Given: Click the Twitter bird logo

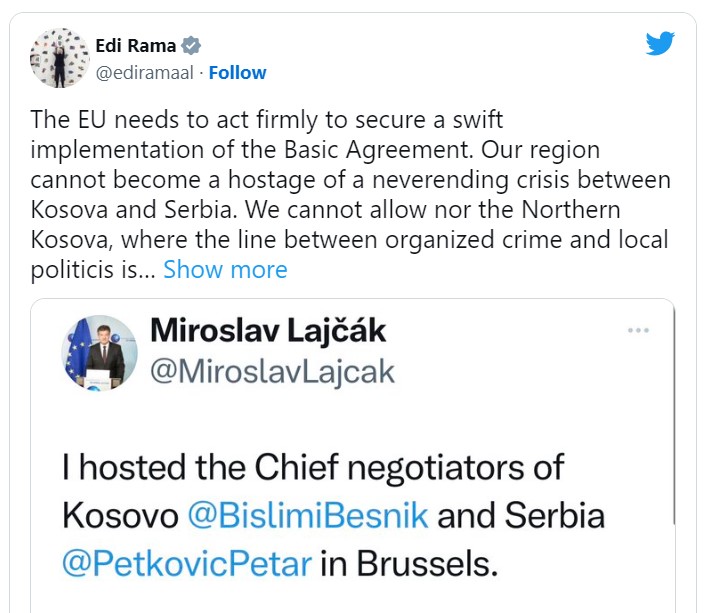Looking at the screenshot, I should point(660,43).
